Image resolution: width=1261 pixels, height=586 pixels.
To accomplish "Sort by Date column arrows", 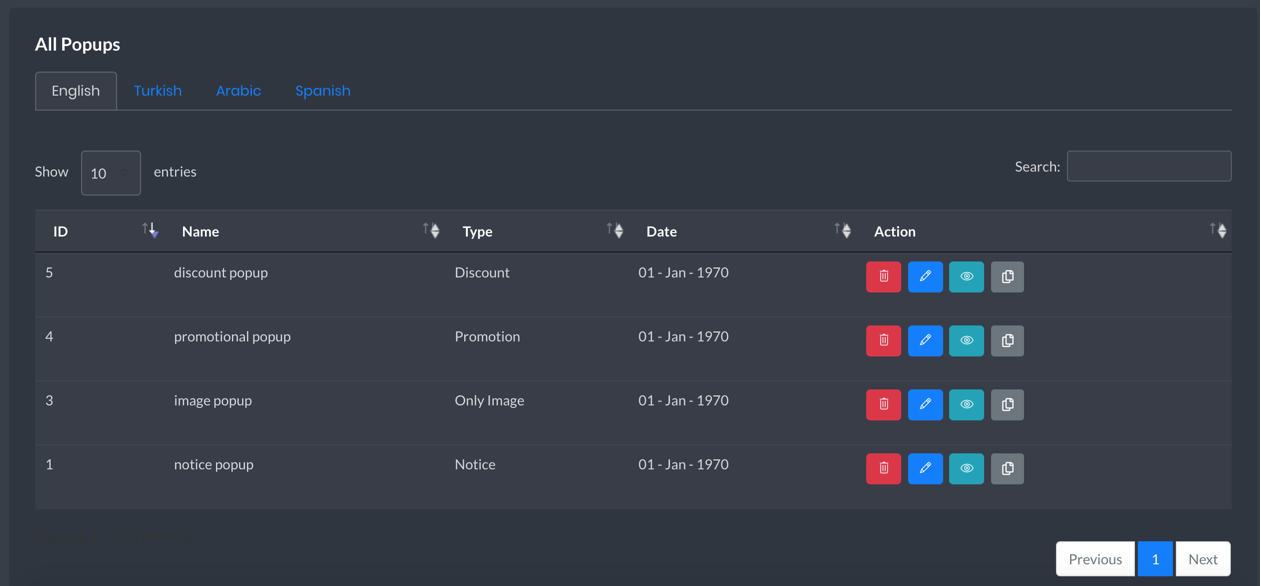I will [843, 230].
